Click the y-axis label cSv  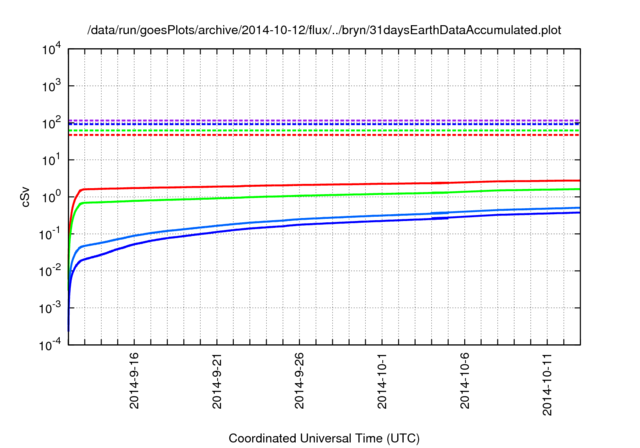pos(26,197)
